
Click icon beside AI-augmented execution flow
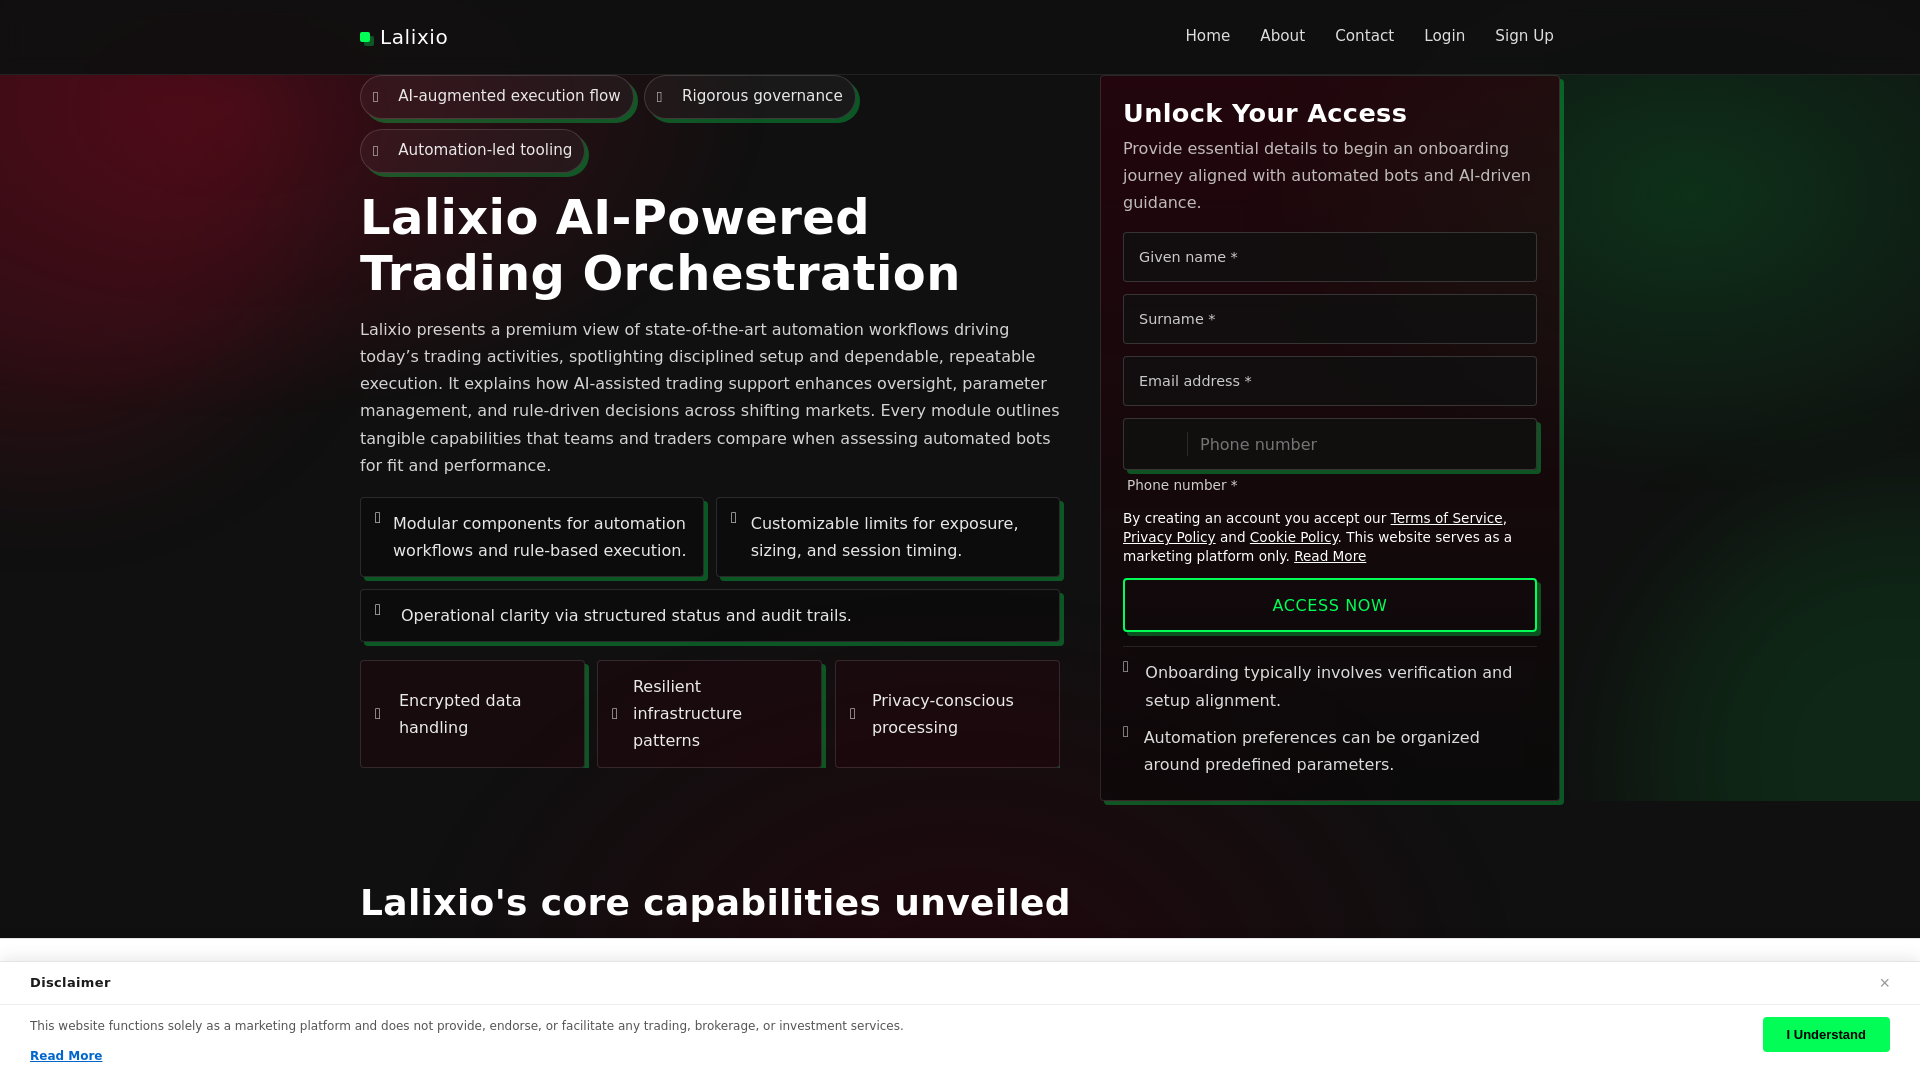pyautogui.click(x=376, y=97)
